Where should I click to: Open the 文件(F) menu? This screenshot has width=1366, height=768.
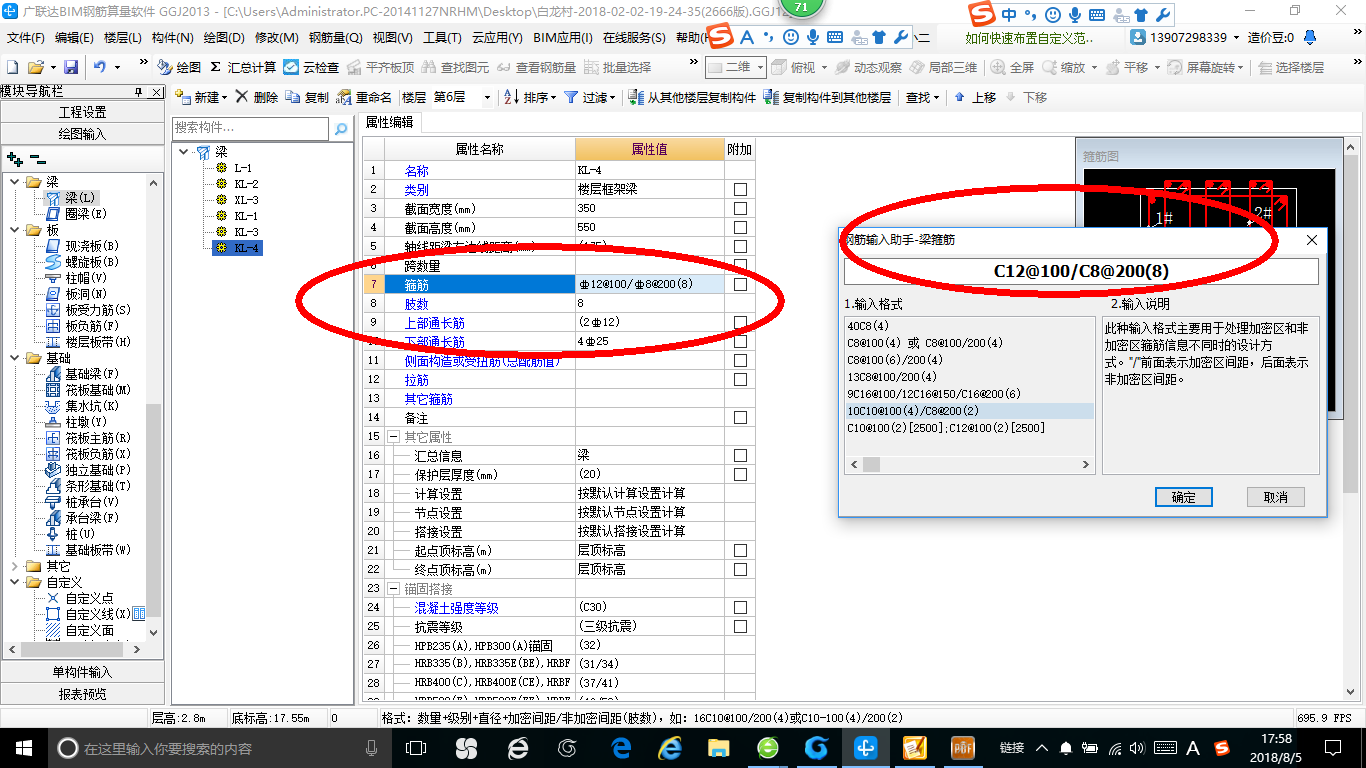click(x=26, y=37)
